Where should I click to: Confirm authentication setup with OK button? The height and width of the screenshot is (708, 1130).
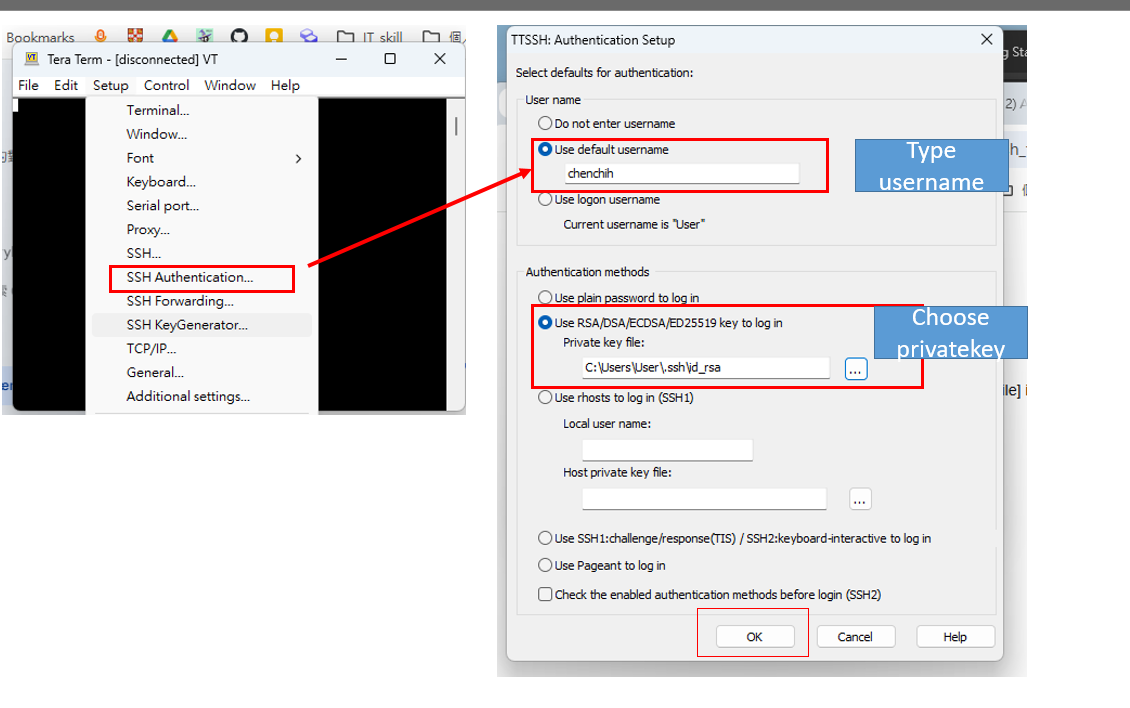(x=755, y=637)
